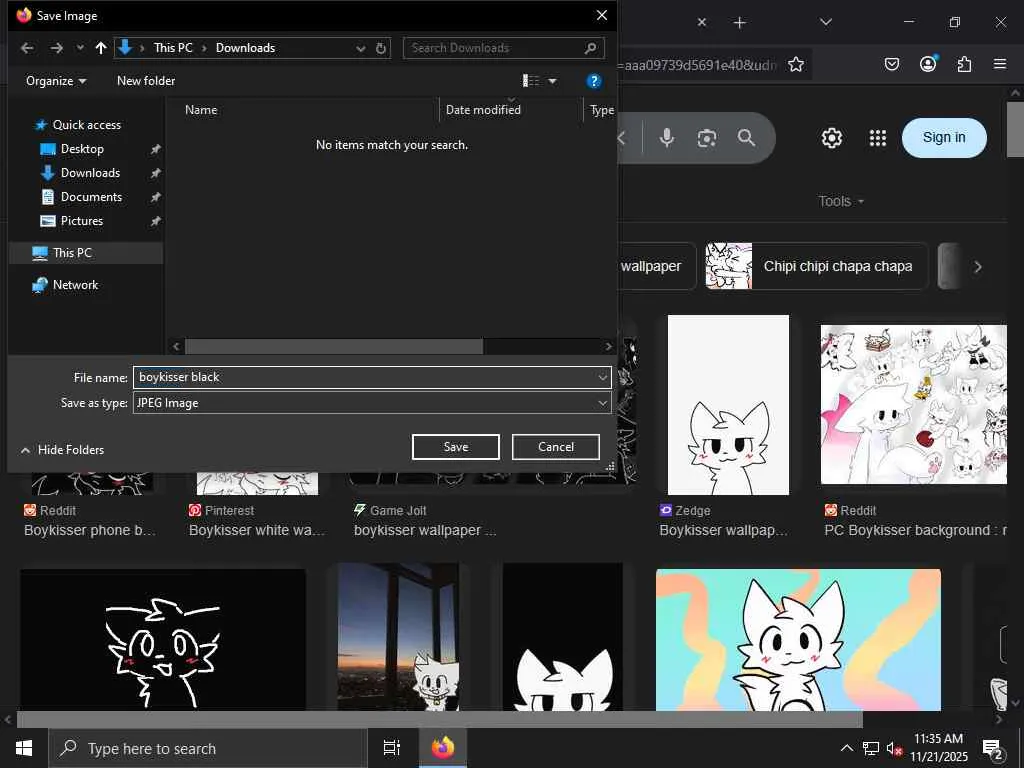Select Network in navigation pane
This screenshot has width=1024, height=768.
click(x=75, y=285)
